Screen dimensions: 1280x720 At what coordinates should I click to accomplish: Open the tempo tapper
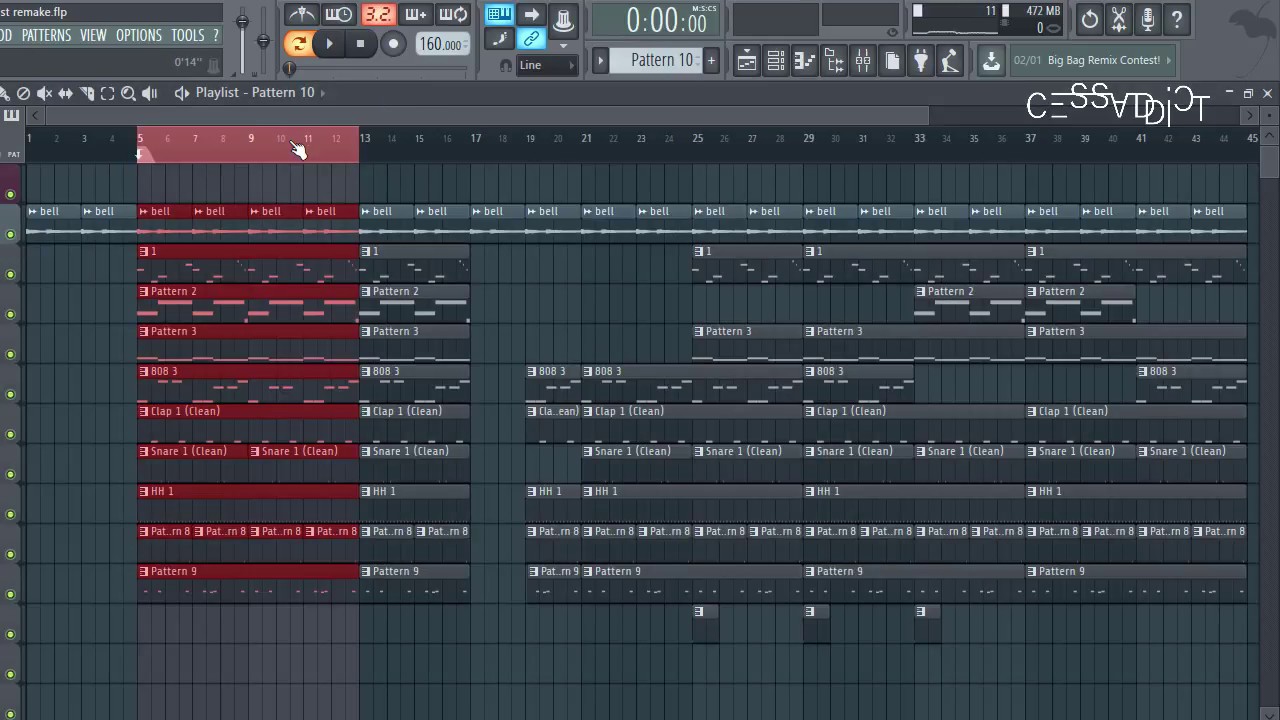(950, 61)
